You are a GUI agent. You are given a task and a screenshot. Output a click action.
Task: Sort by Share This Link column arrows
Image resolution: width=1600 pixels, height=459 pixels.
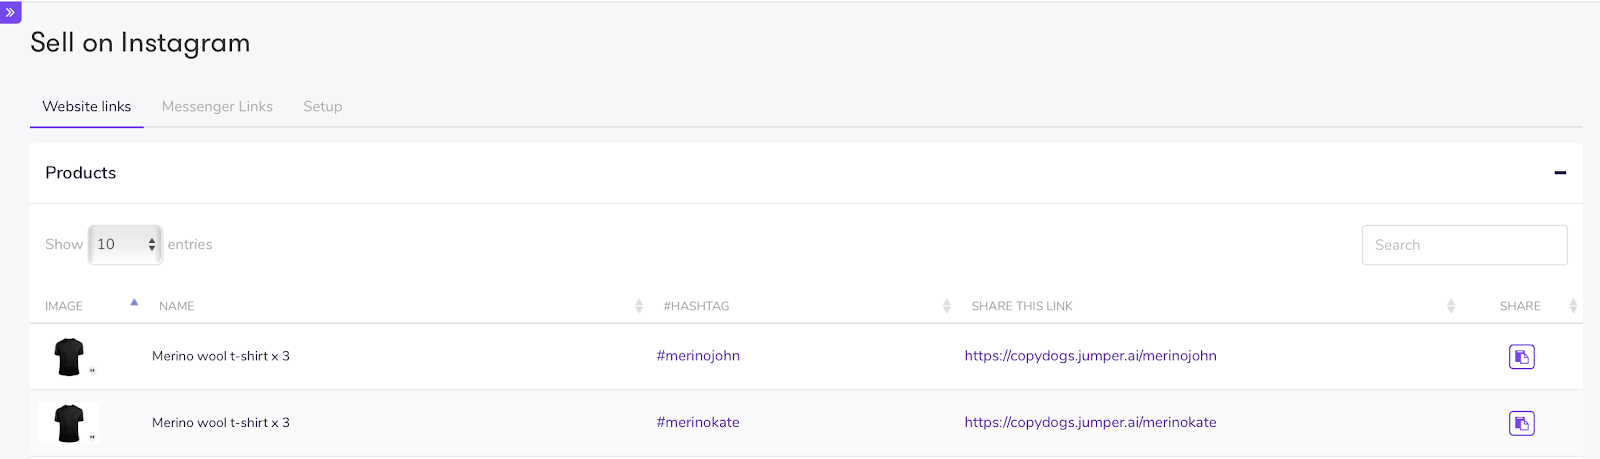pyautogui.click(x=1450, y=306)
